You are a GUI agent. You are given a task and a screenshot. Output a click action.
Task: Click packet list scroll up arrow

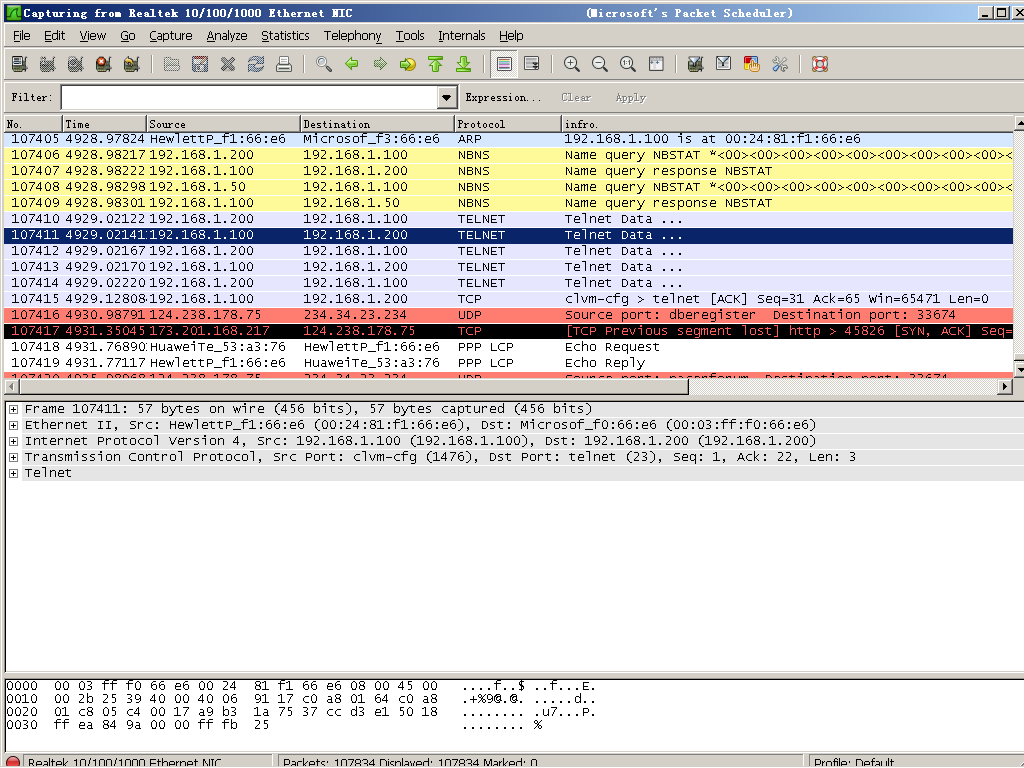[x=1019, y=123]
